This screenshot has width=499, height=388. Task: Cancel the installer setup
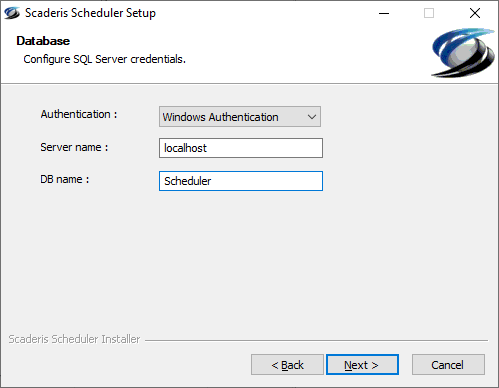[x=448, y=365]
